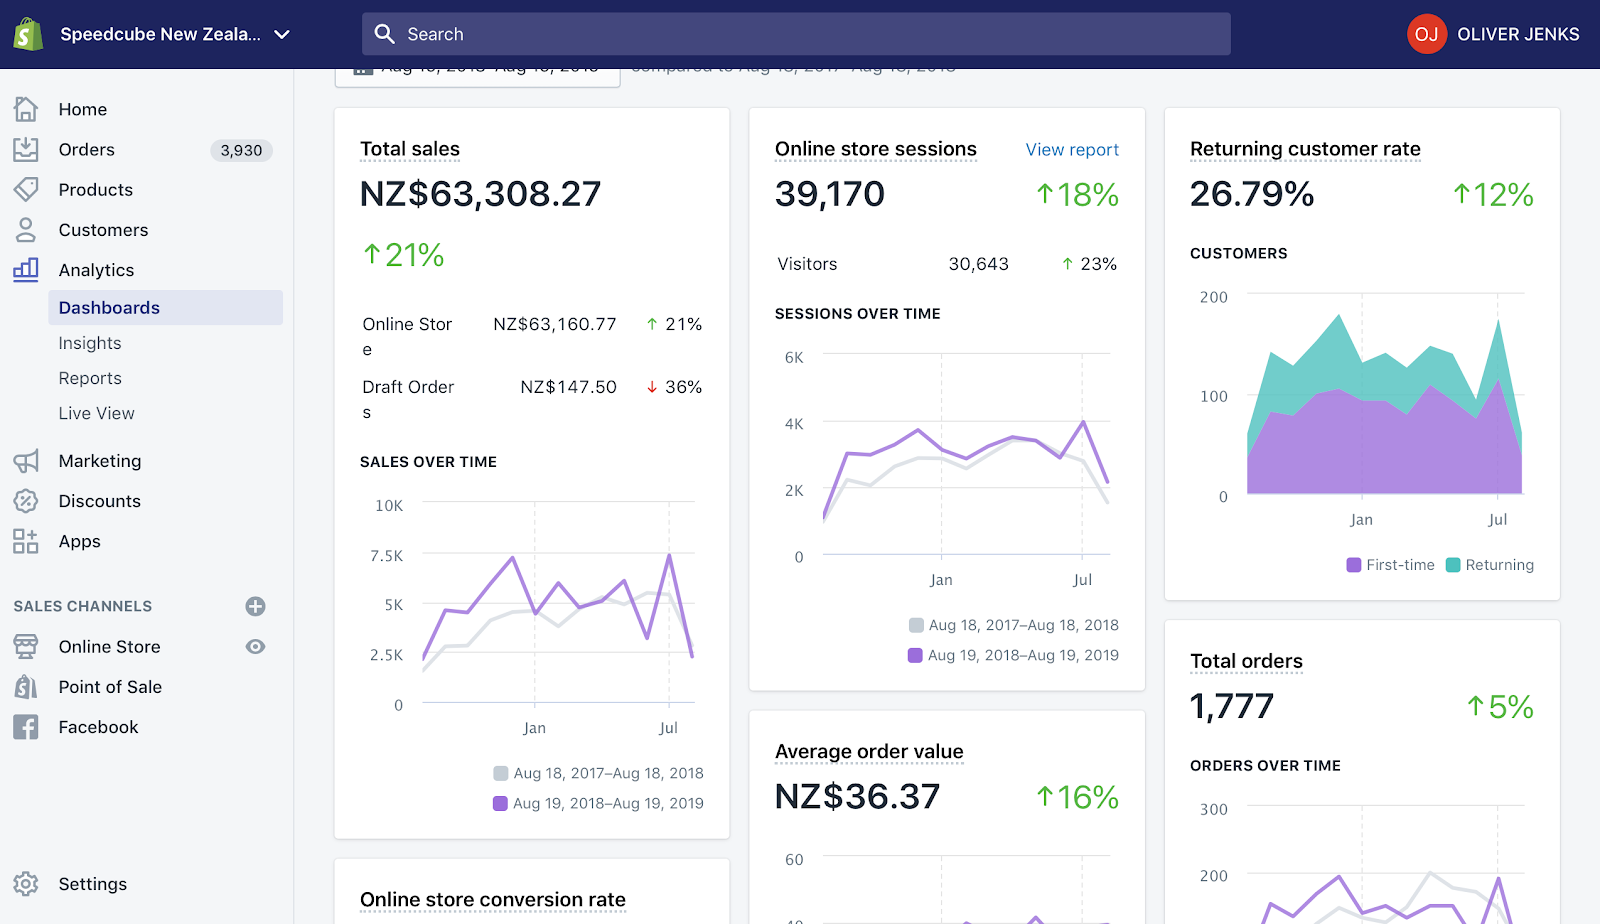Toggle the Online Store eye icon

(256, 647)
